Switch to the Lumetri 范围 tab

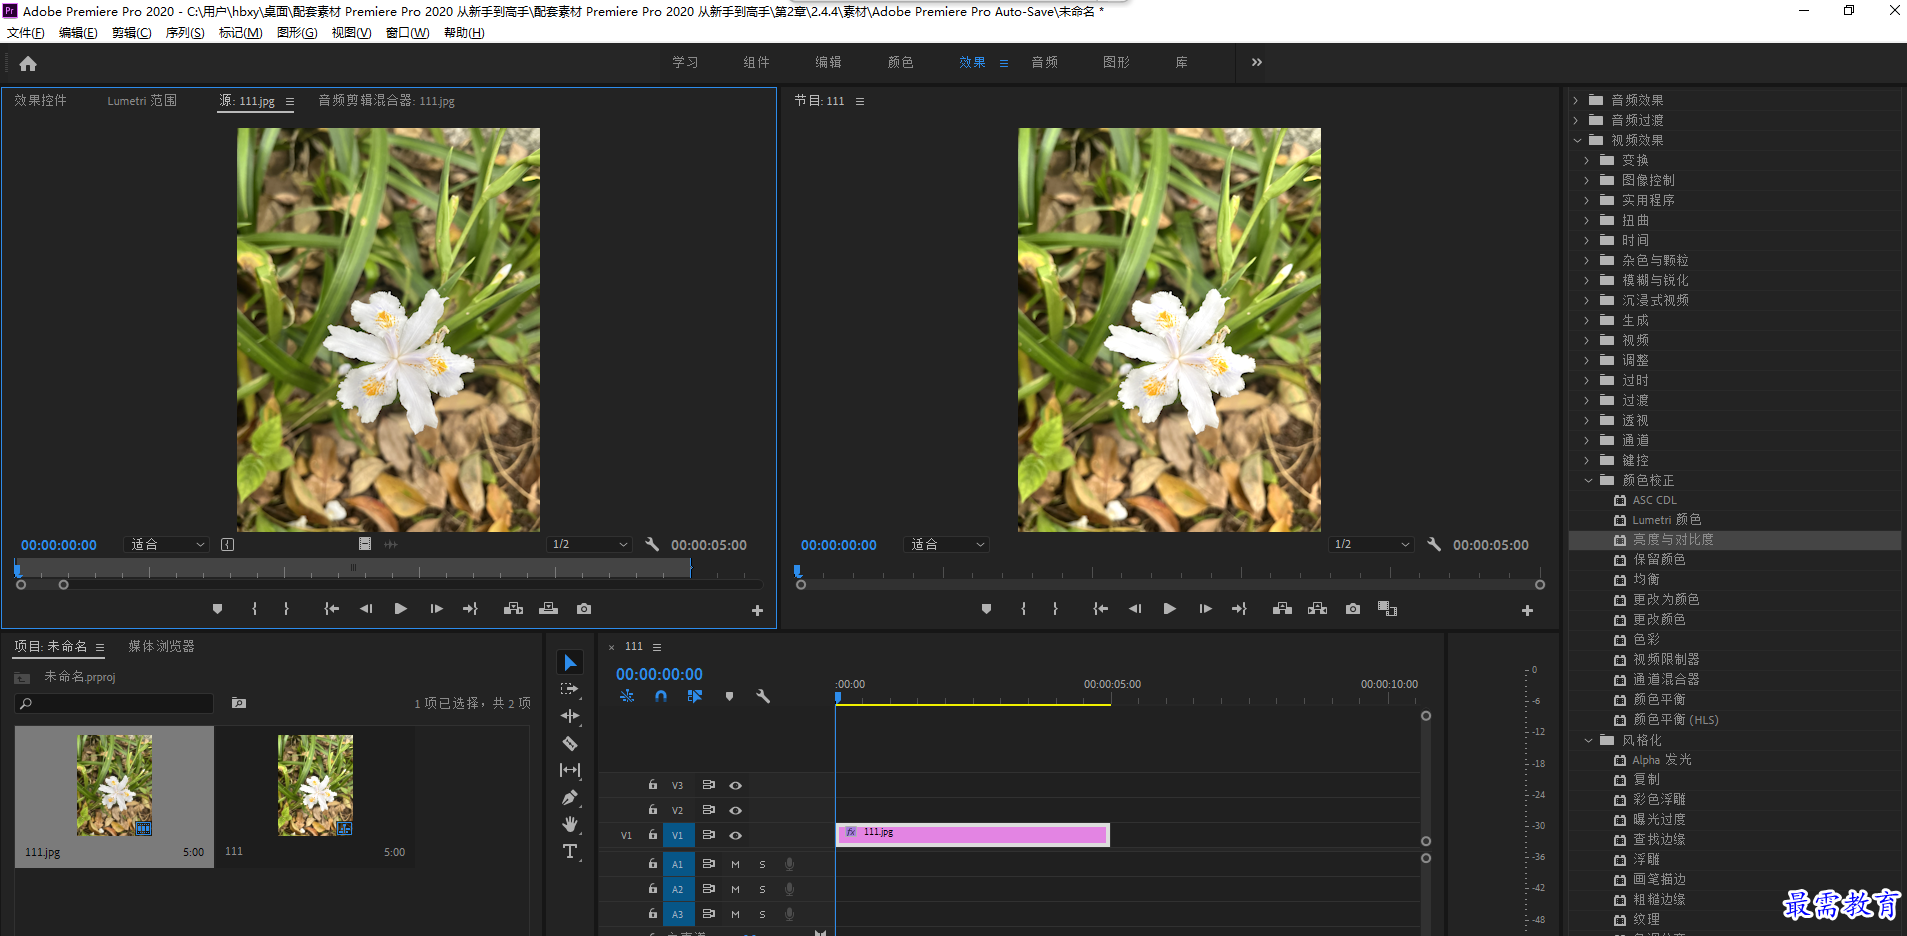tap(142, 100)
